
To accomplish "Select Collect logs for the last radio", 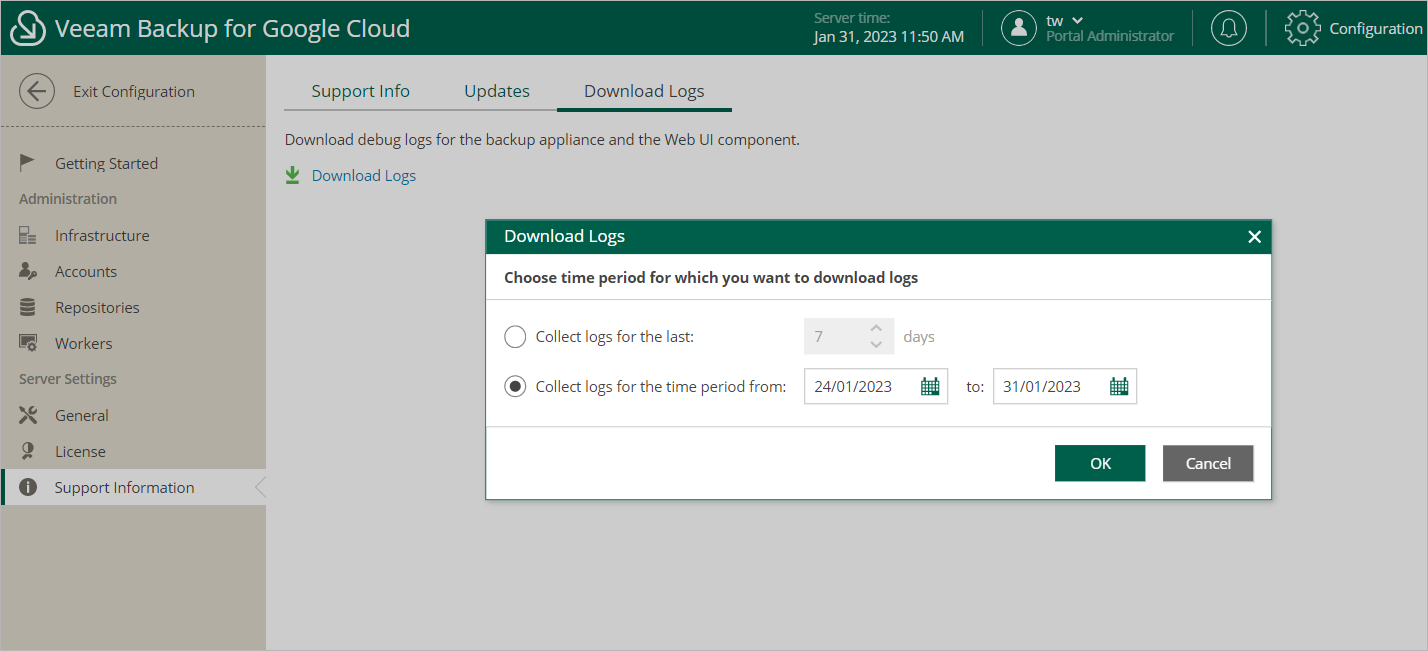I will (x=515, y=337).
